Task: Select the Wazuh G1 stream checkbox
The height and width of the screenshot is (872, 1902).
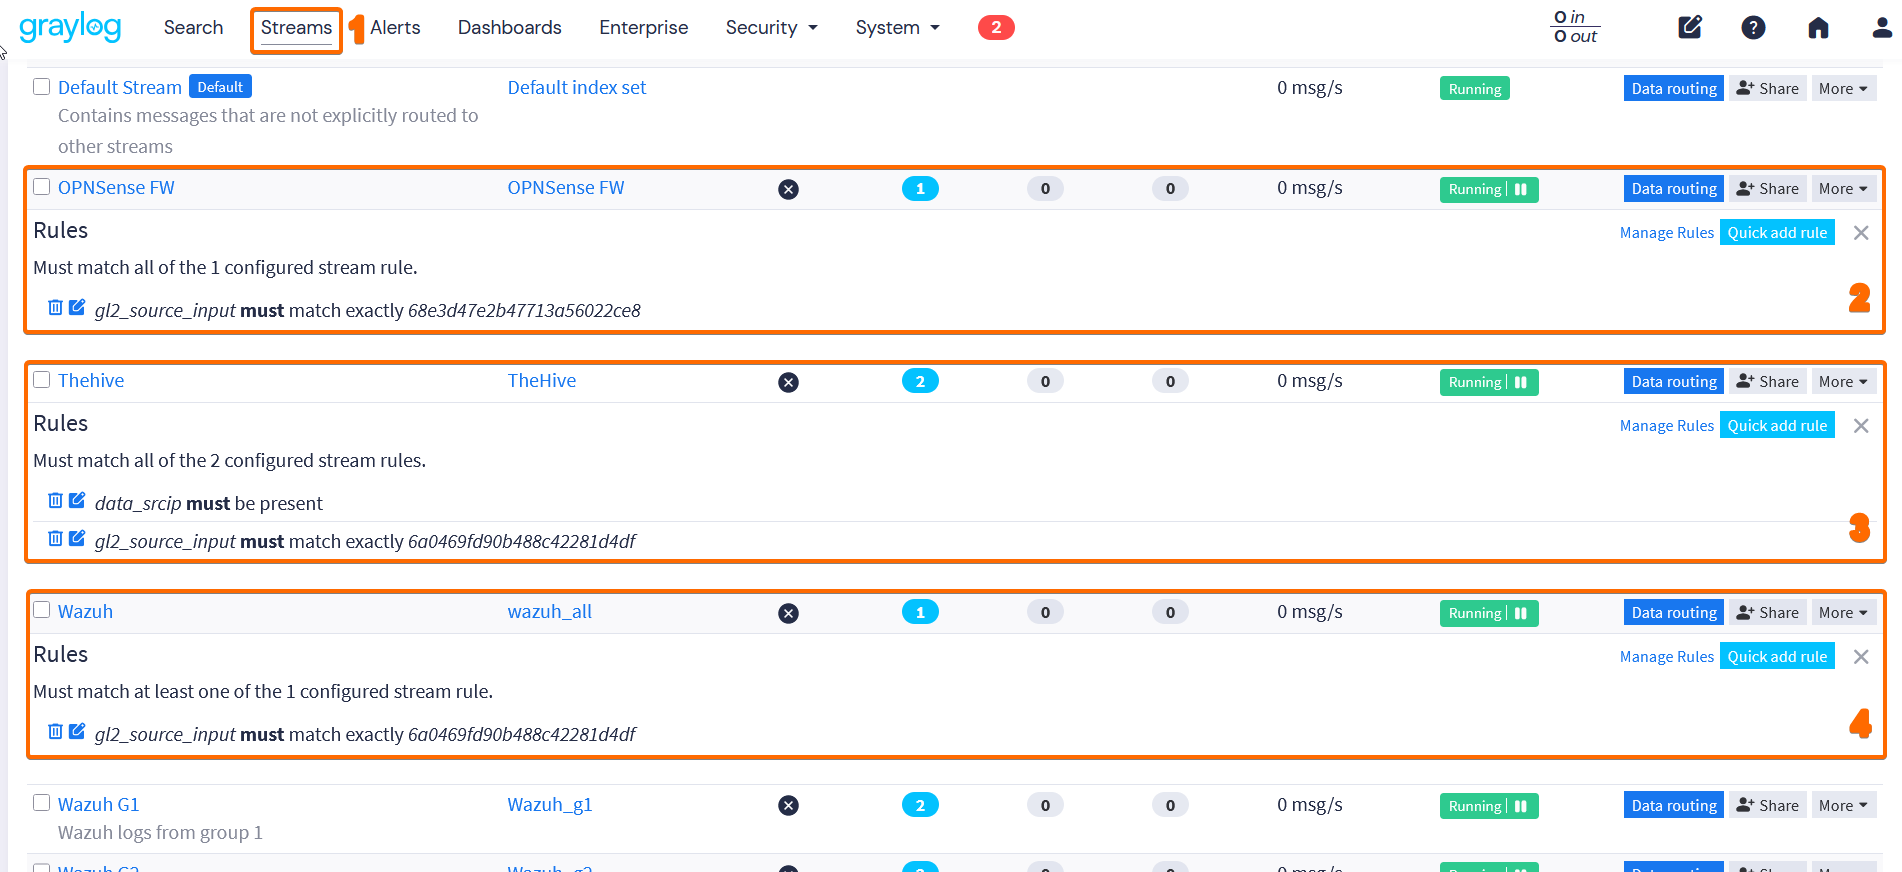Action: tap(42, 803)
